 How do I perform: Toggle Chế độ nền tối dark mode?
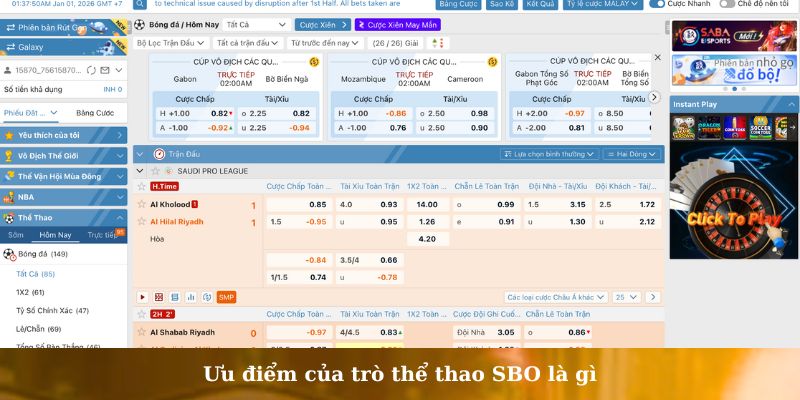728,4
